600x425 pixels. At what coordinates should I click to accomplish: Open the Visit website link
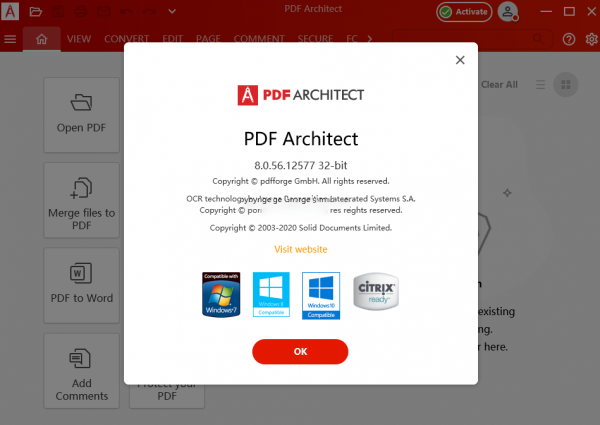[x=301, y=249]
